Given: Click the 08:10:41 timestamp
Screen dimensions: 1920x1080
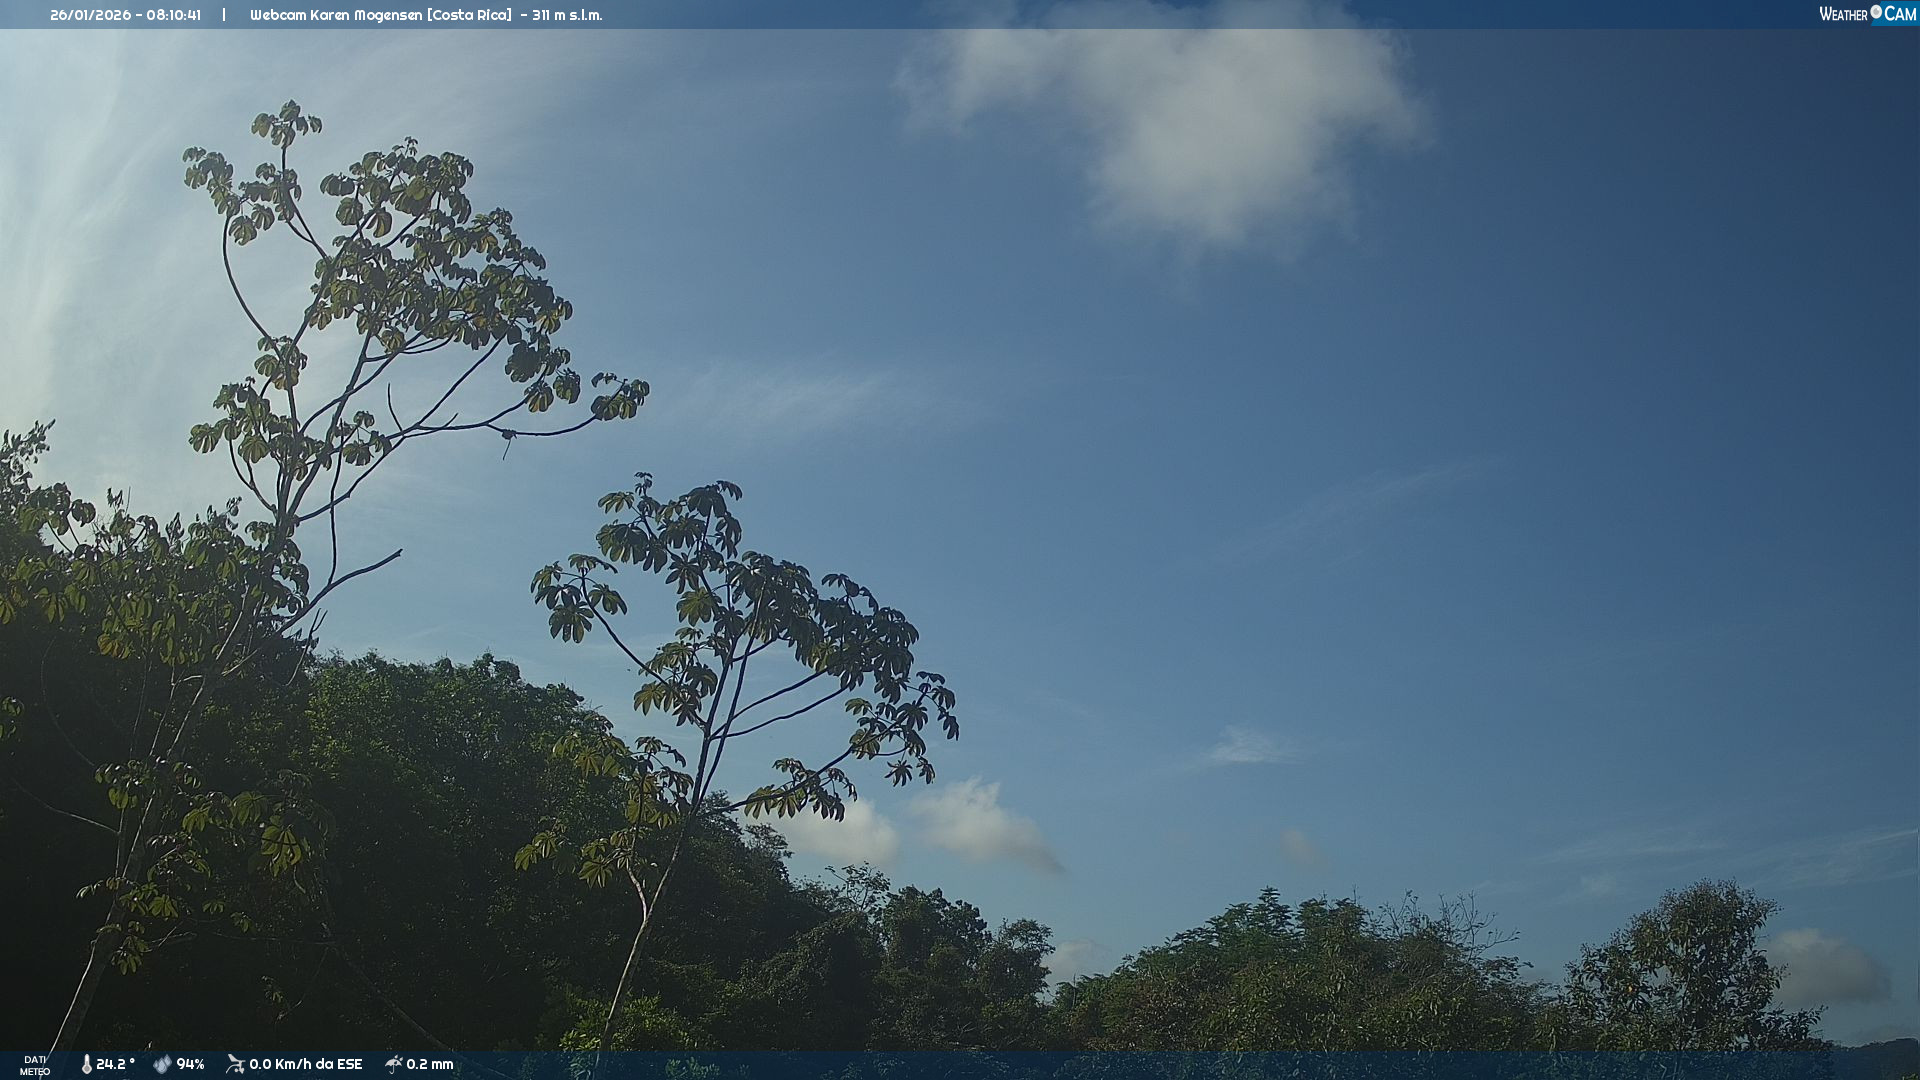Looking at the screenshot, I should (x=173, y=15).
